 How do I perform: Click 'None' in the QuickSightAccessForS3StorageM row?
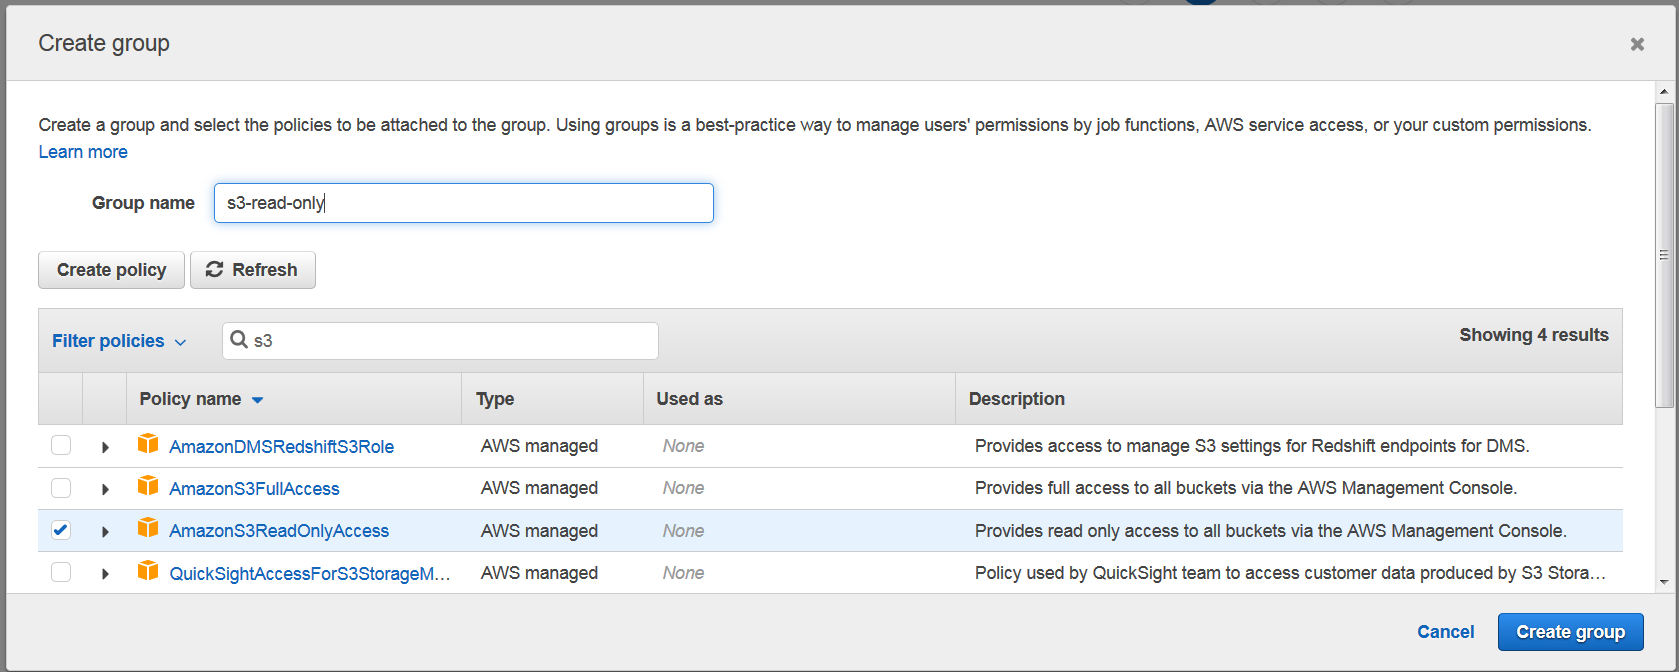(683, 573)
